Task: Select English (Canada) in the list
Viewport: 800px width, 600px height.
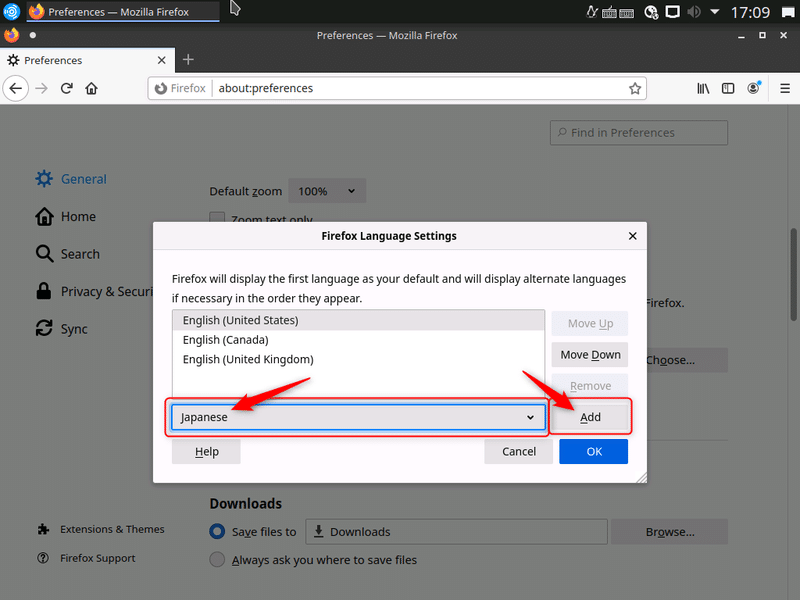Action: point(358,339)
